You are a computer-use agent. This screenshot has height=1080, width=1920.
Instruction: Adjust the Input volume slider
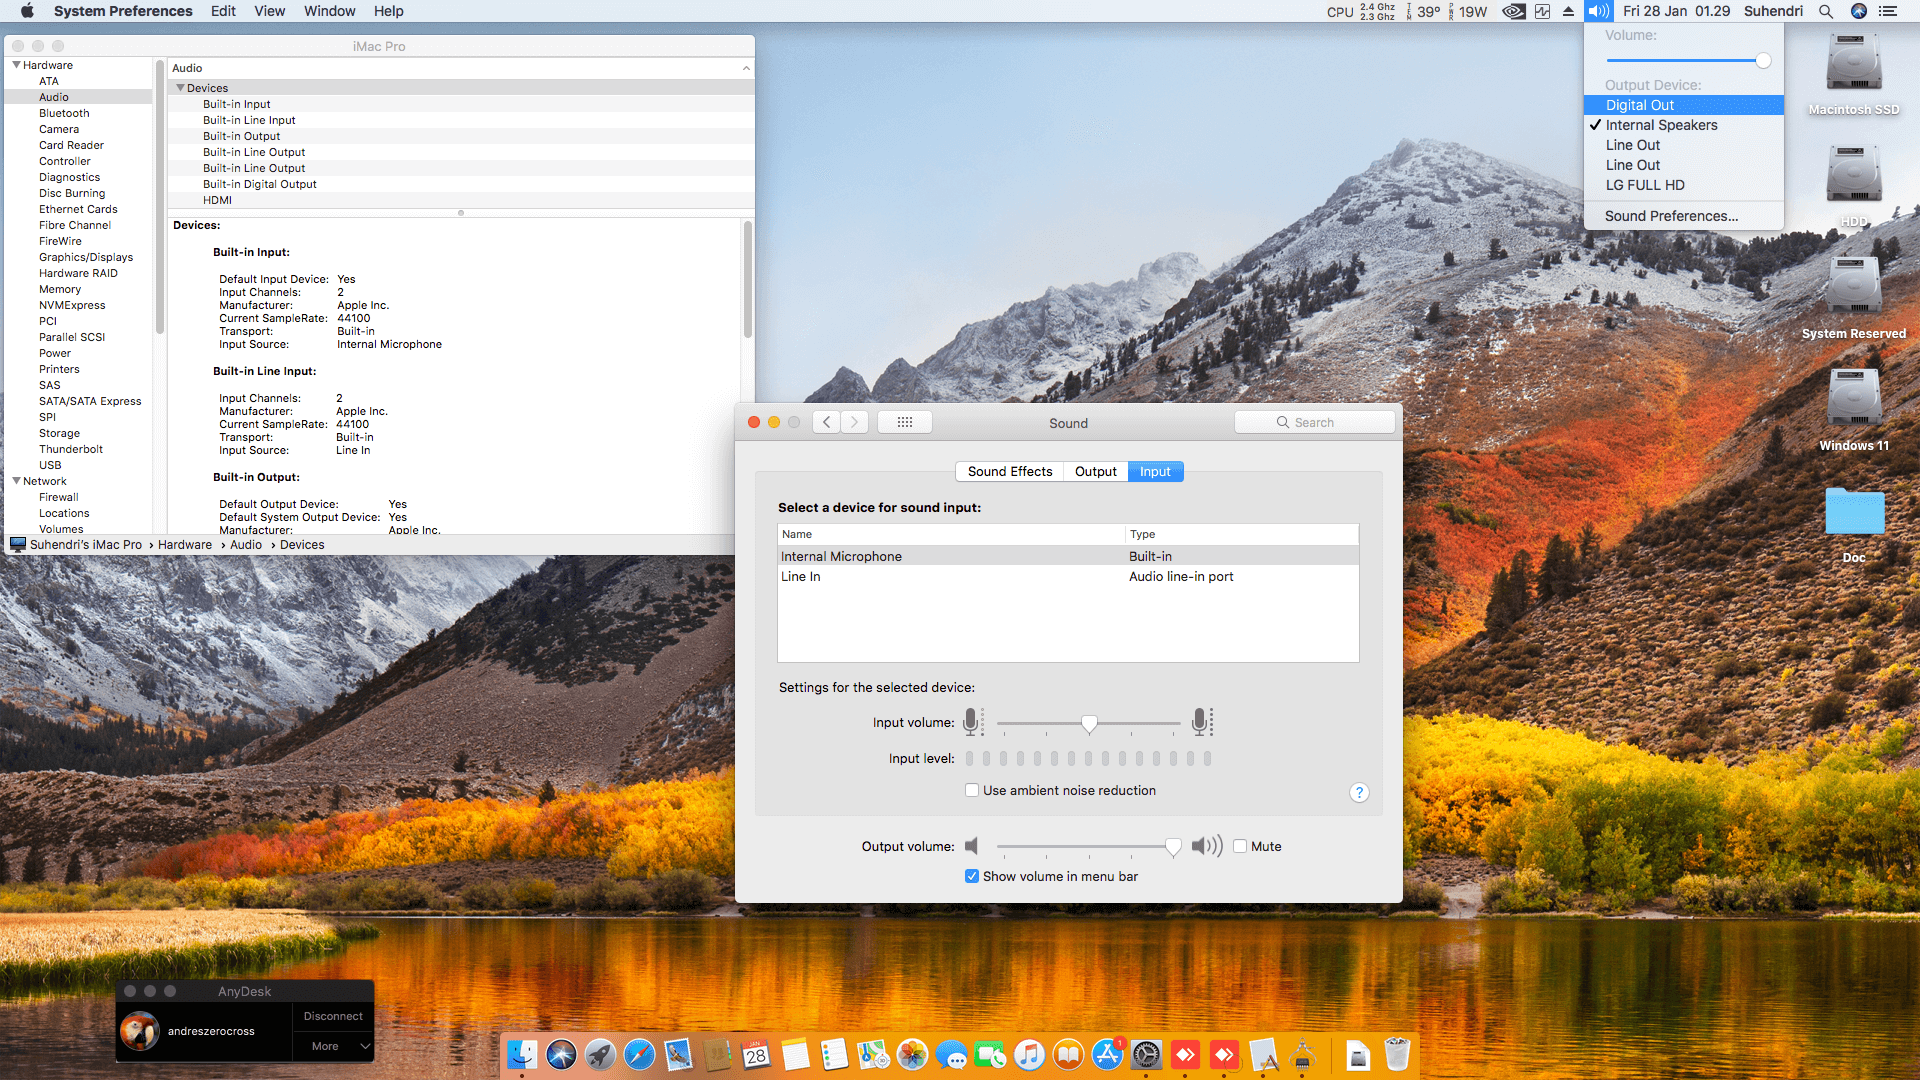click(x=1089, y=723)
